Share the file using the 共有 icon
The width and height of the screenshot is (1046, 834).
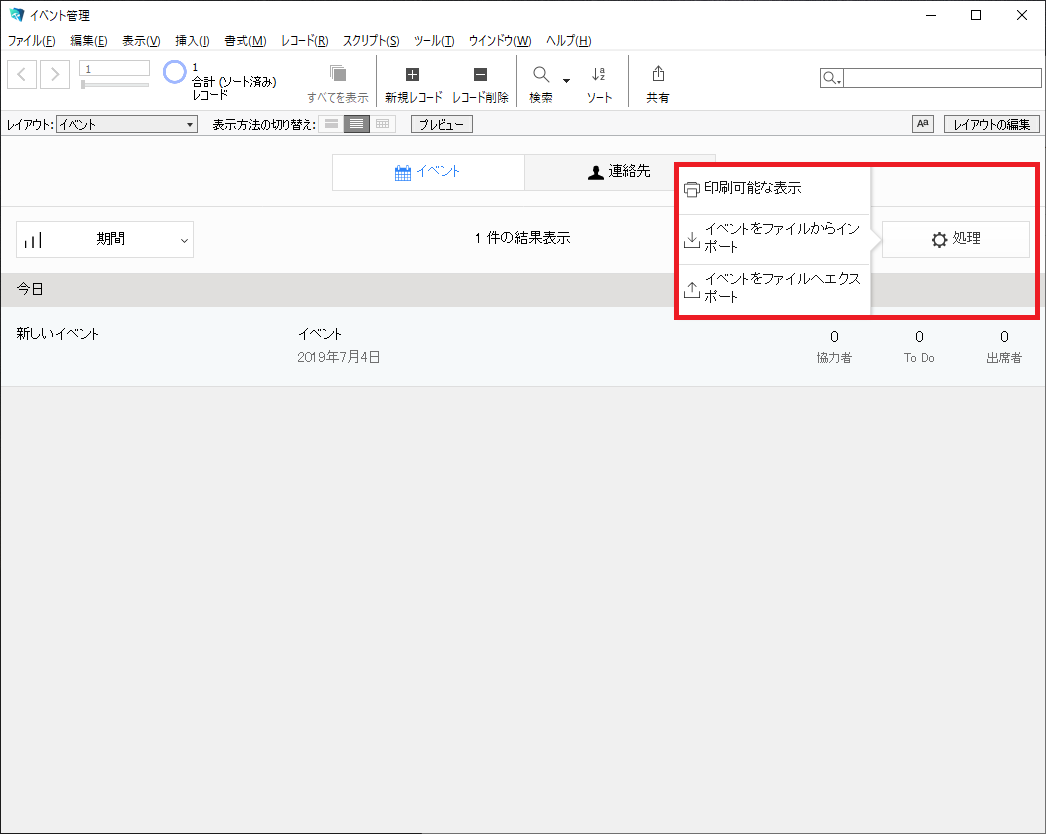click(657, 80)
